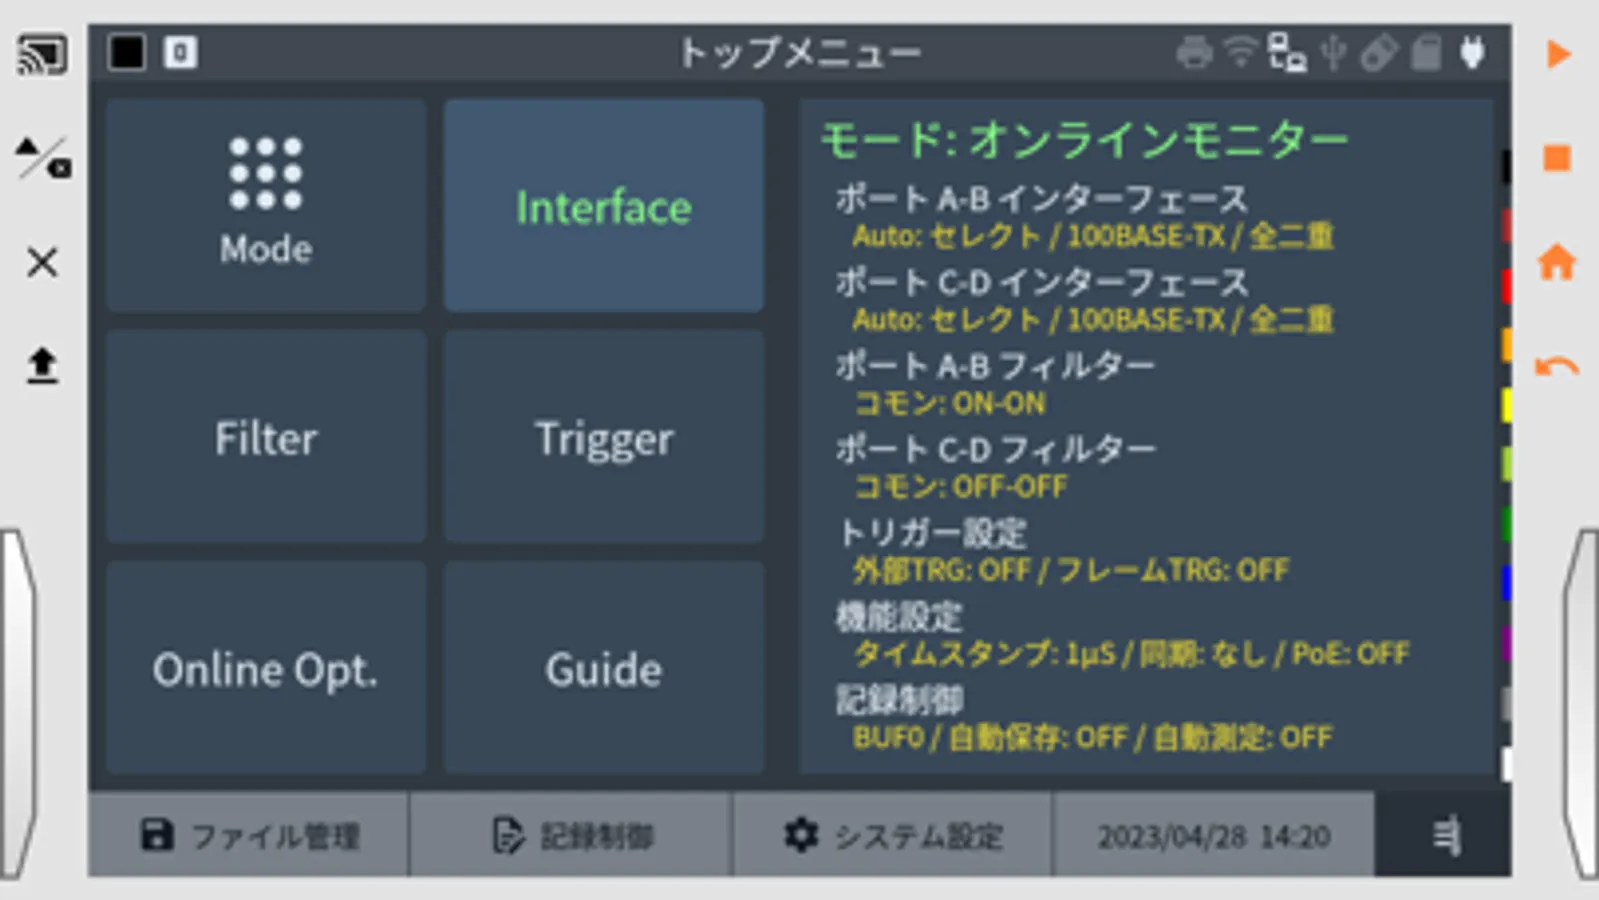Click the screen cast icon
Screen dimensions: 1599x900
(42, 54)
